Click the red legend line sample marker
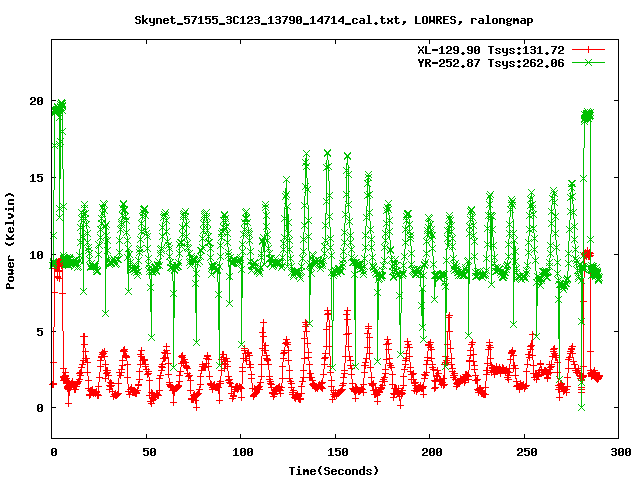This screenshot has height=480, width=640. (x=588, y=50)
